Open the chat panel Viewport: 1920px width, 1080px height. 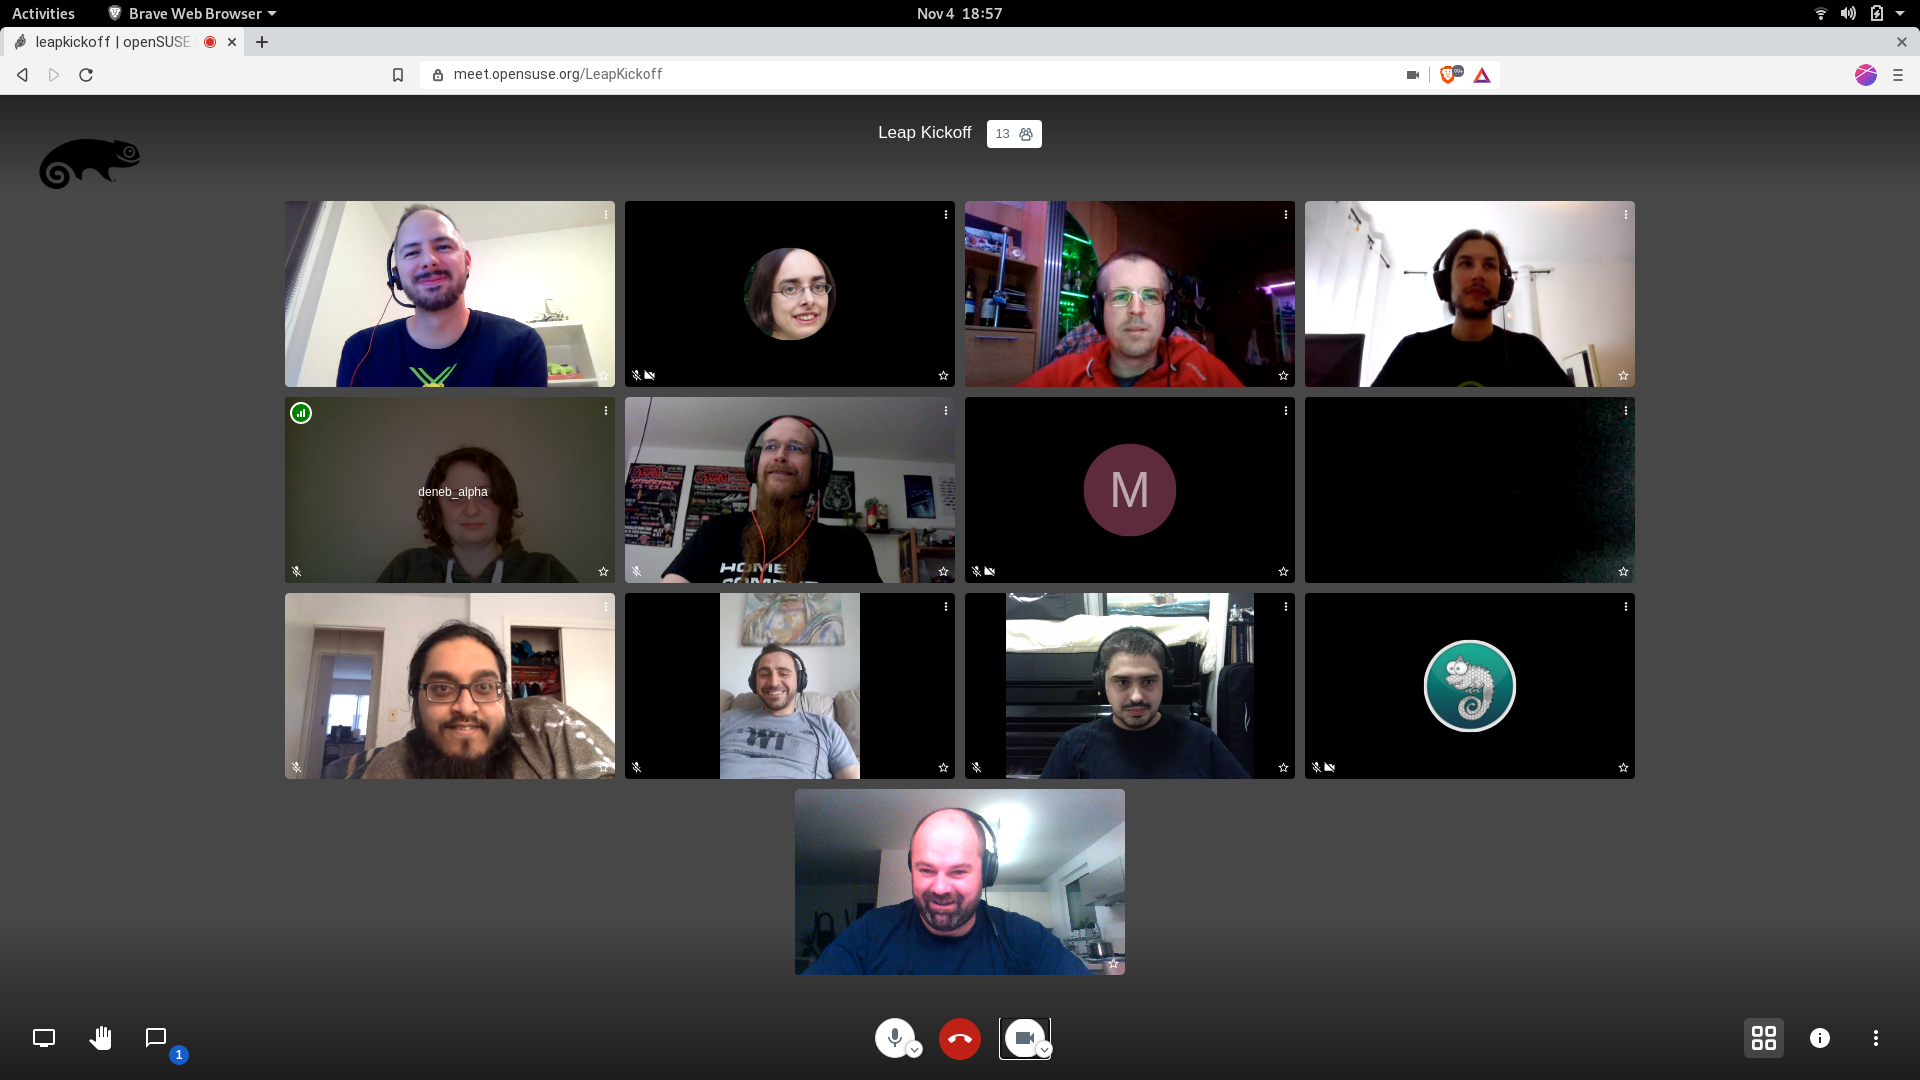point(156,1038)
